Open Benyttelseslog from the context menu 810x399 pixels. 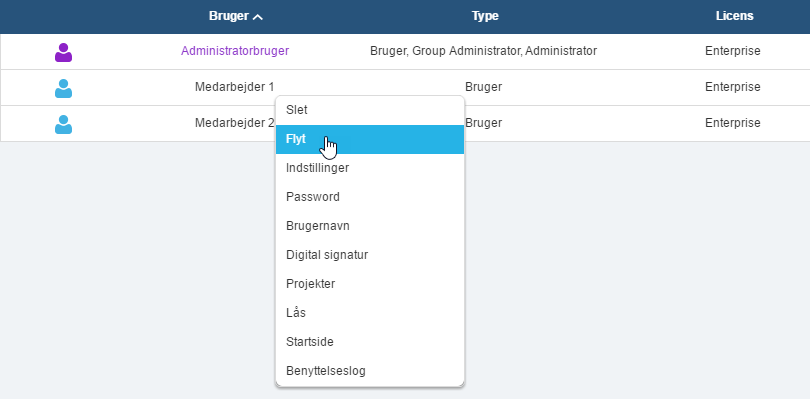coord(370,371)
